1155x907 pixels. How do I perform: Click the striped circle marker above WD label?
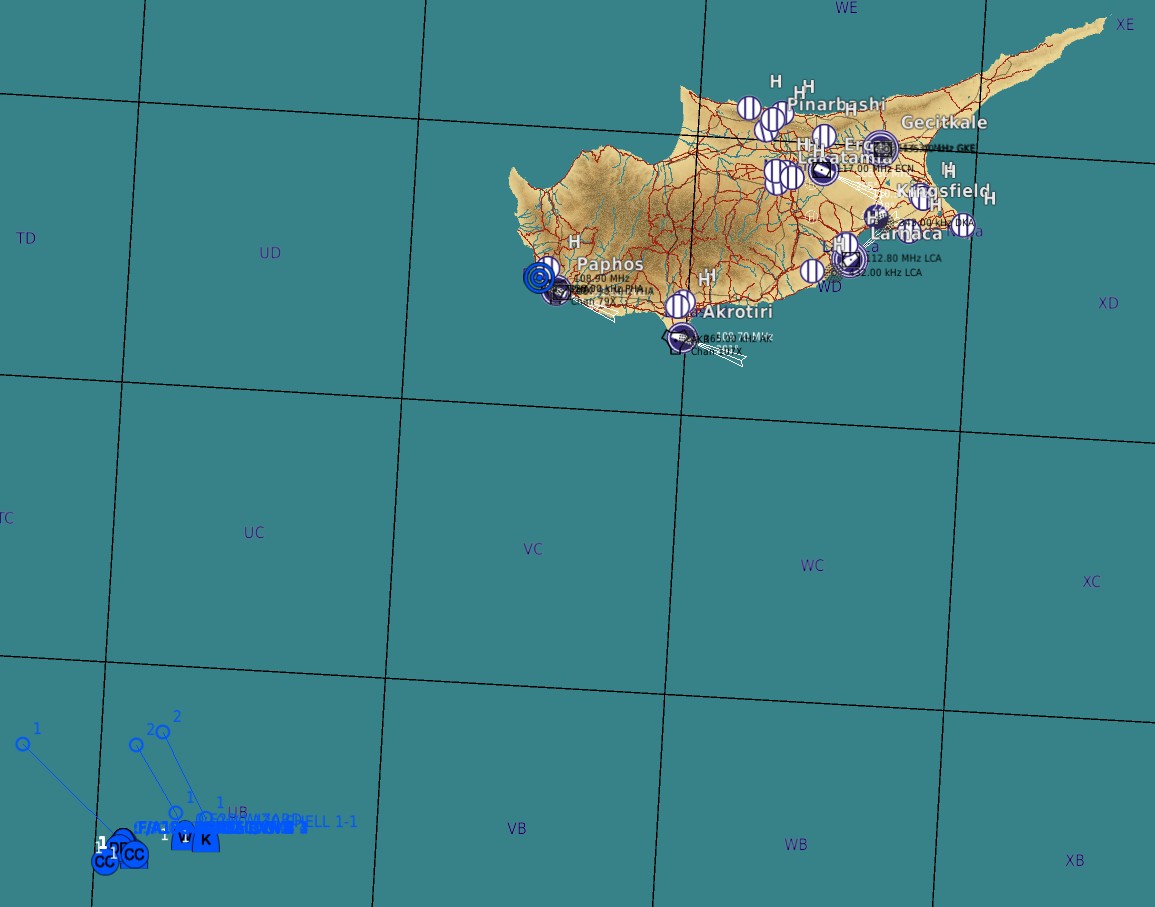812,270
